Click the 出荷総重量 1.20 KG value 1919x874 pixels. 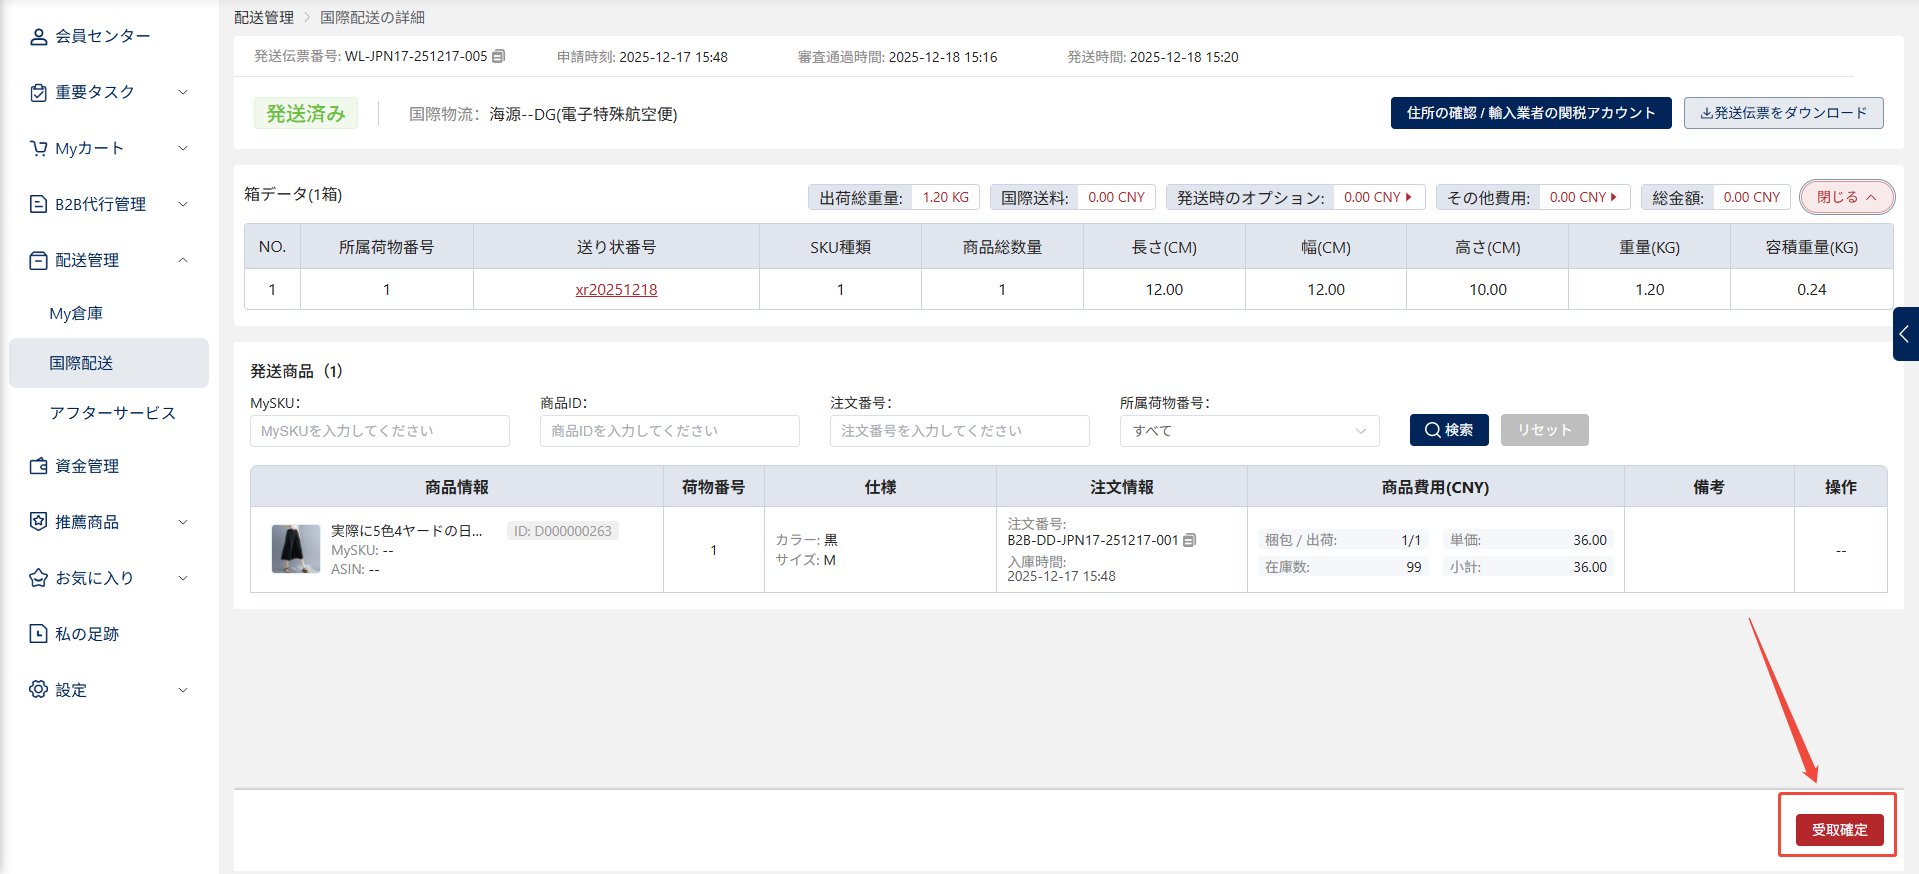click(946, 198)
